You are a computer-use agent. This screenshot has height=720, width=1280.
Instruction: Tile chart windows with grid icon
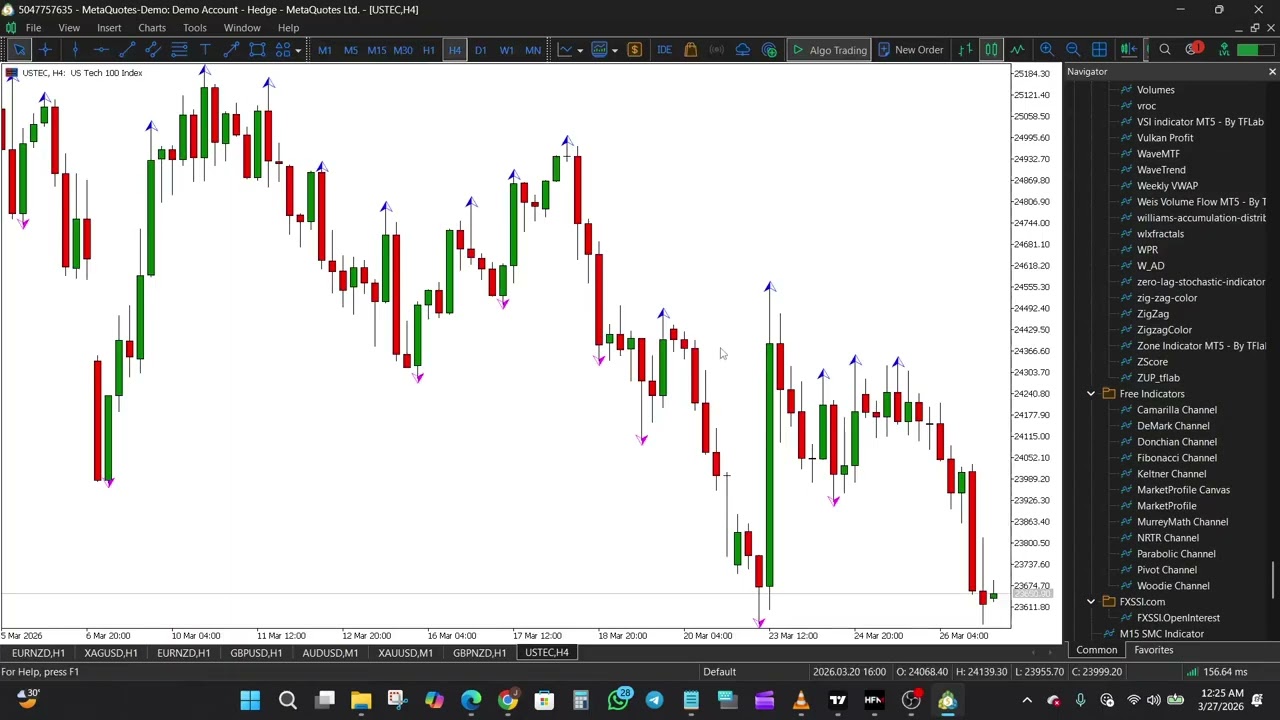click(x=1099, y=50)
